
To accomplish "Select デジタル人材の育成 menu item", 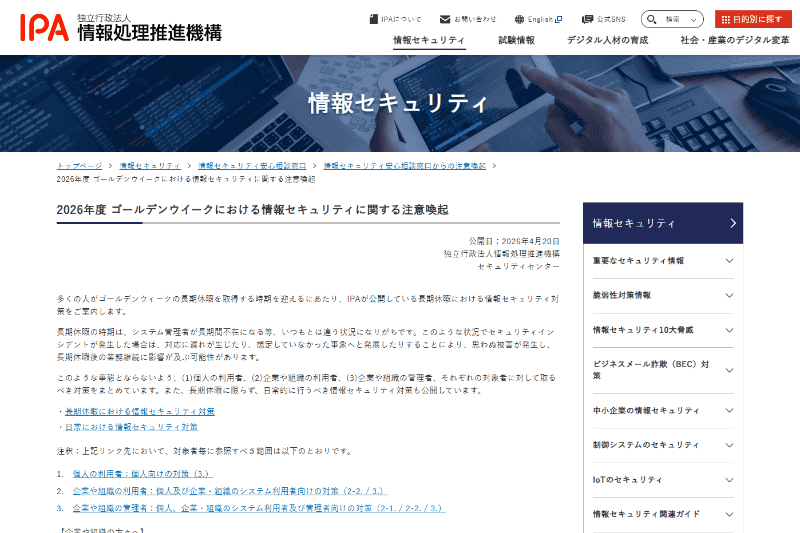I will 608,40.
